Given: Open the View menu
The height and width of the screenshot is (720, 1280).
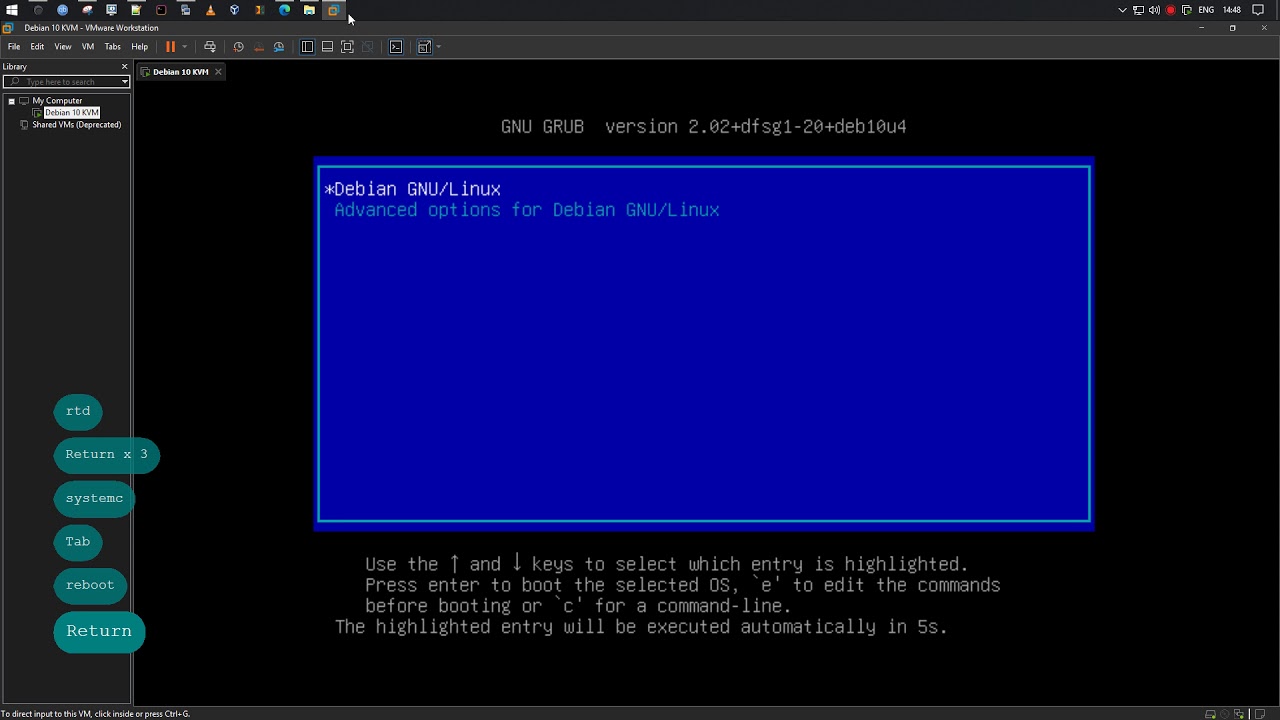Looking at the screenshot, I should (x=63, y=47).
